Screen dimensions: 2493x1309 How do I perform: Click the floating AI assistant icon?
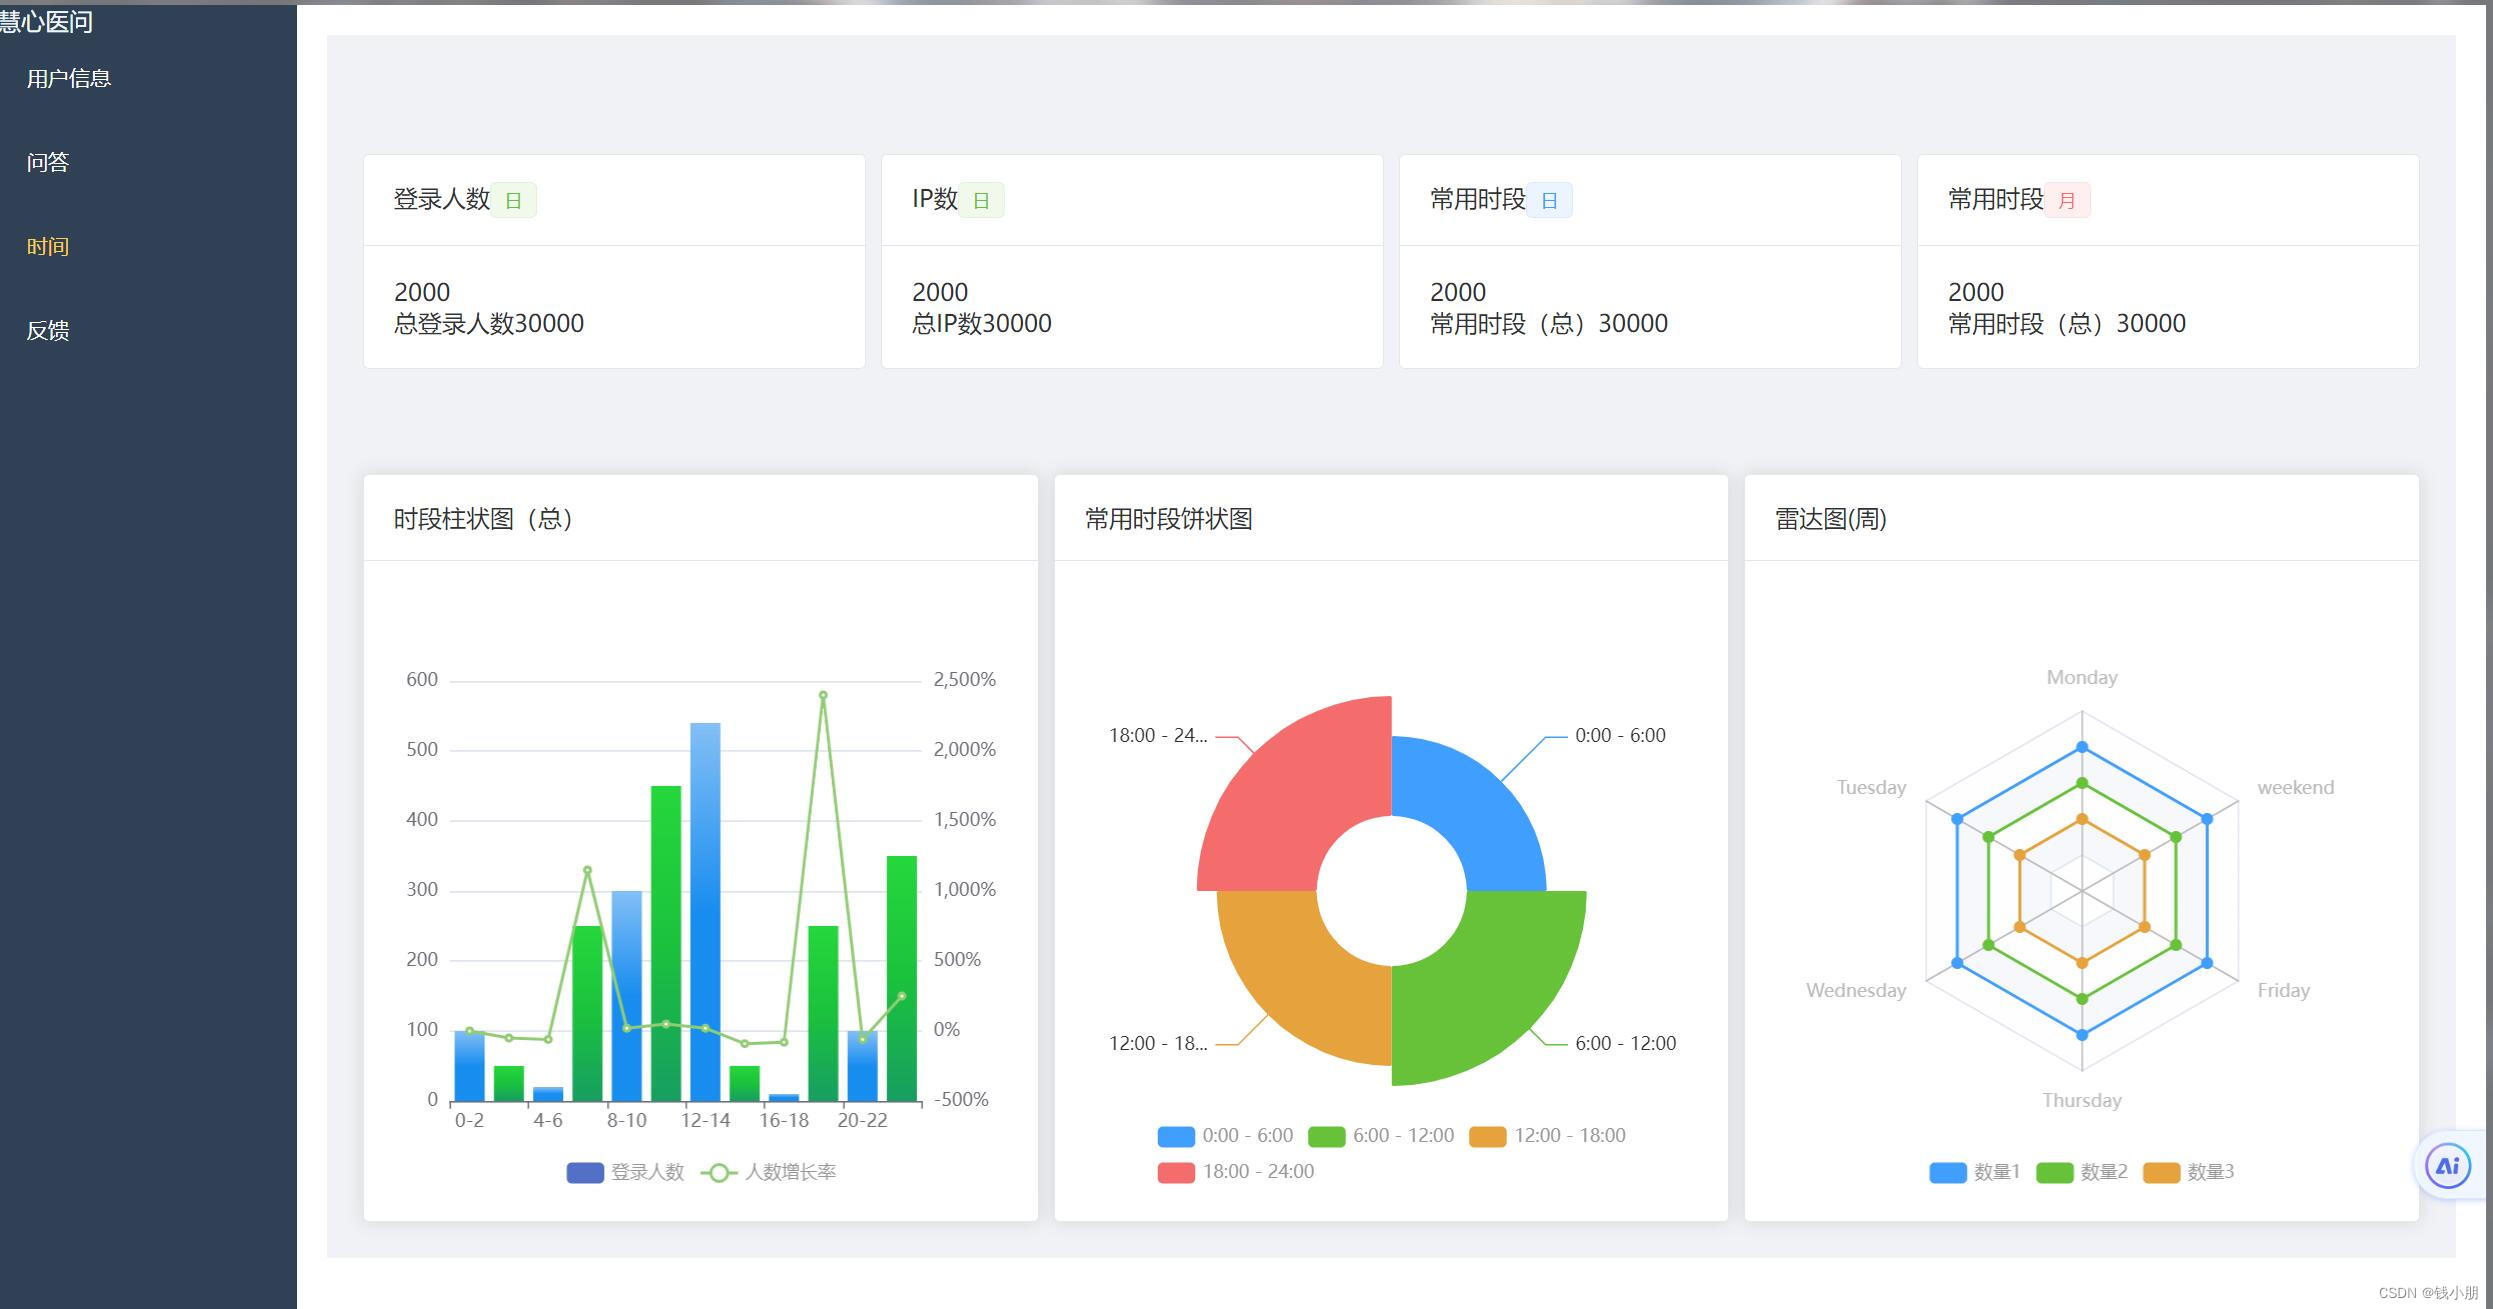click(x=2447, y=1166)
